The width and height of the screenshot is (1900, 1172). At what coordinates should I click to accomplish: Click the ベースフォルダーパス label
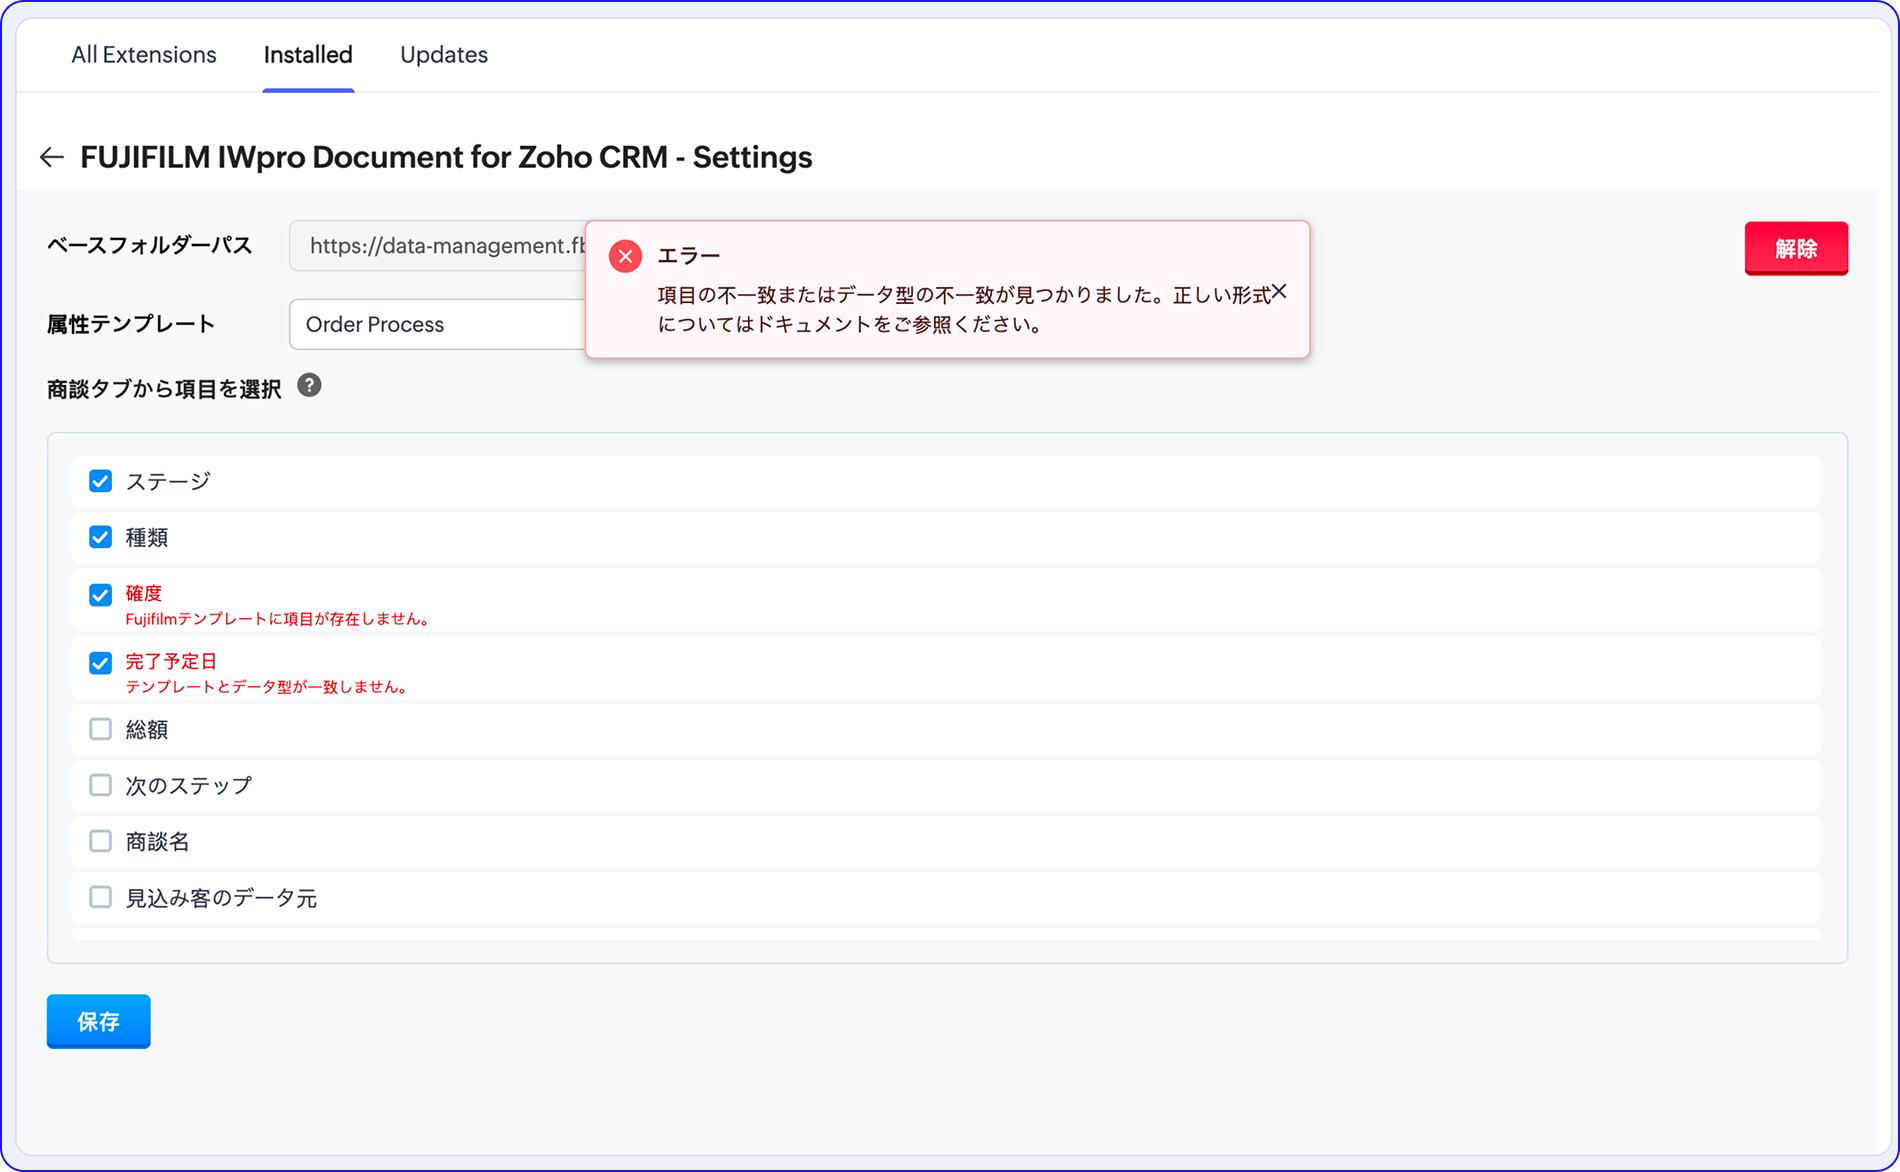150,246
